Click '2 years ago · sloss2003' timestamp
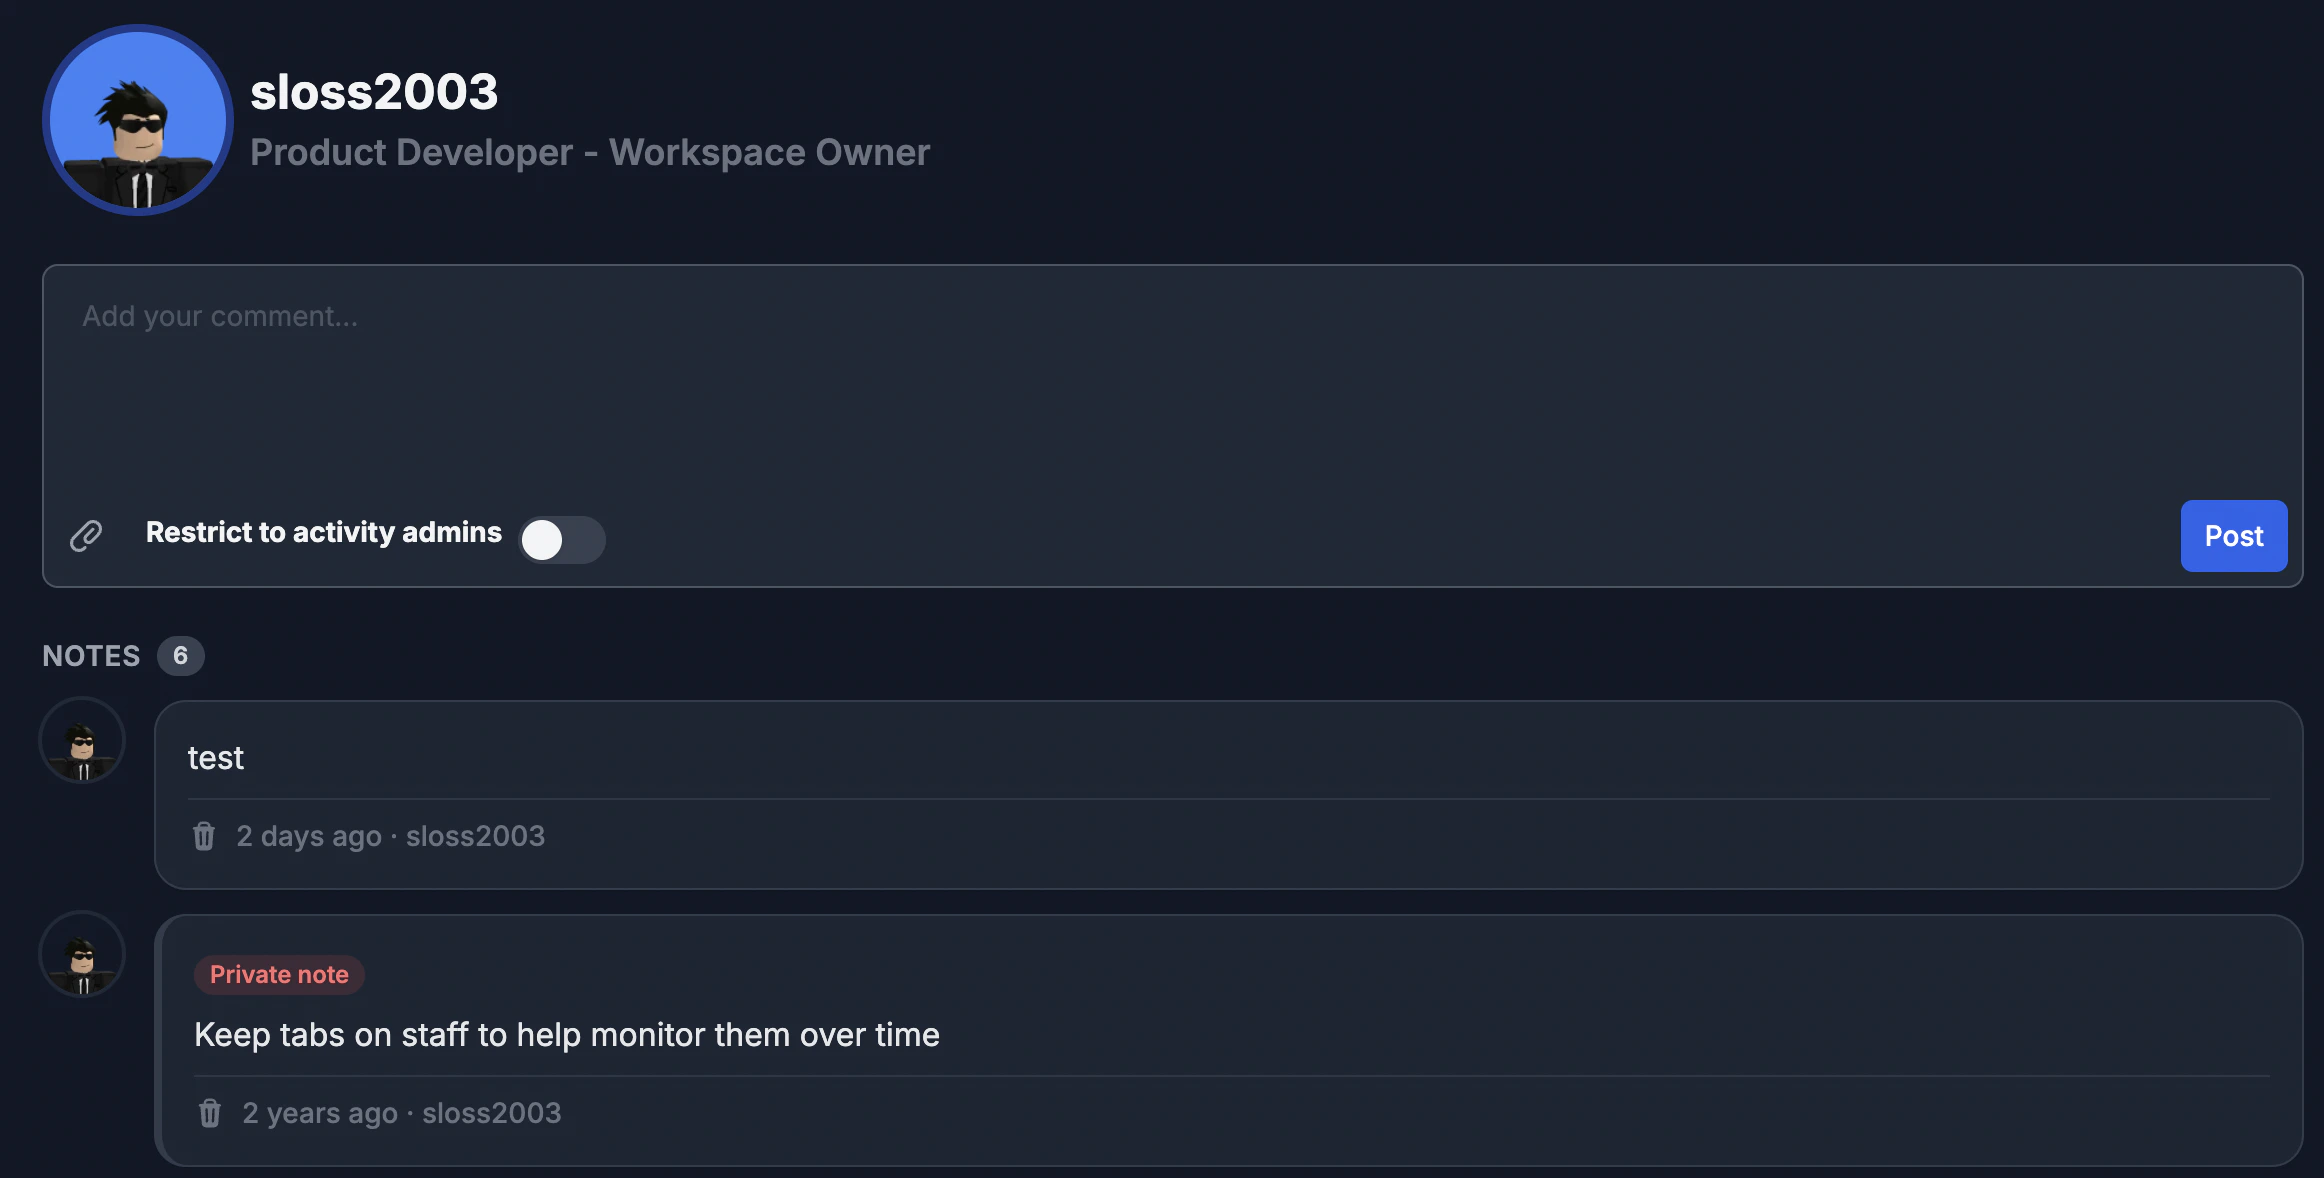This screenshot has height=1178, width=2324. point(402,1113)
